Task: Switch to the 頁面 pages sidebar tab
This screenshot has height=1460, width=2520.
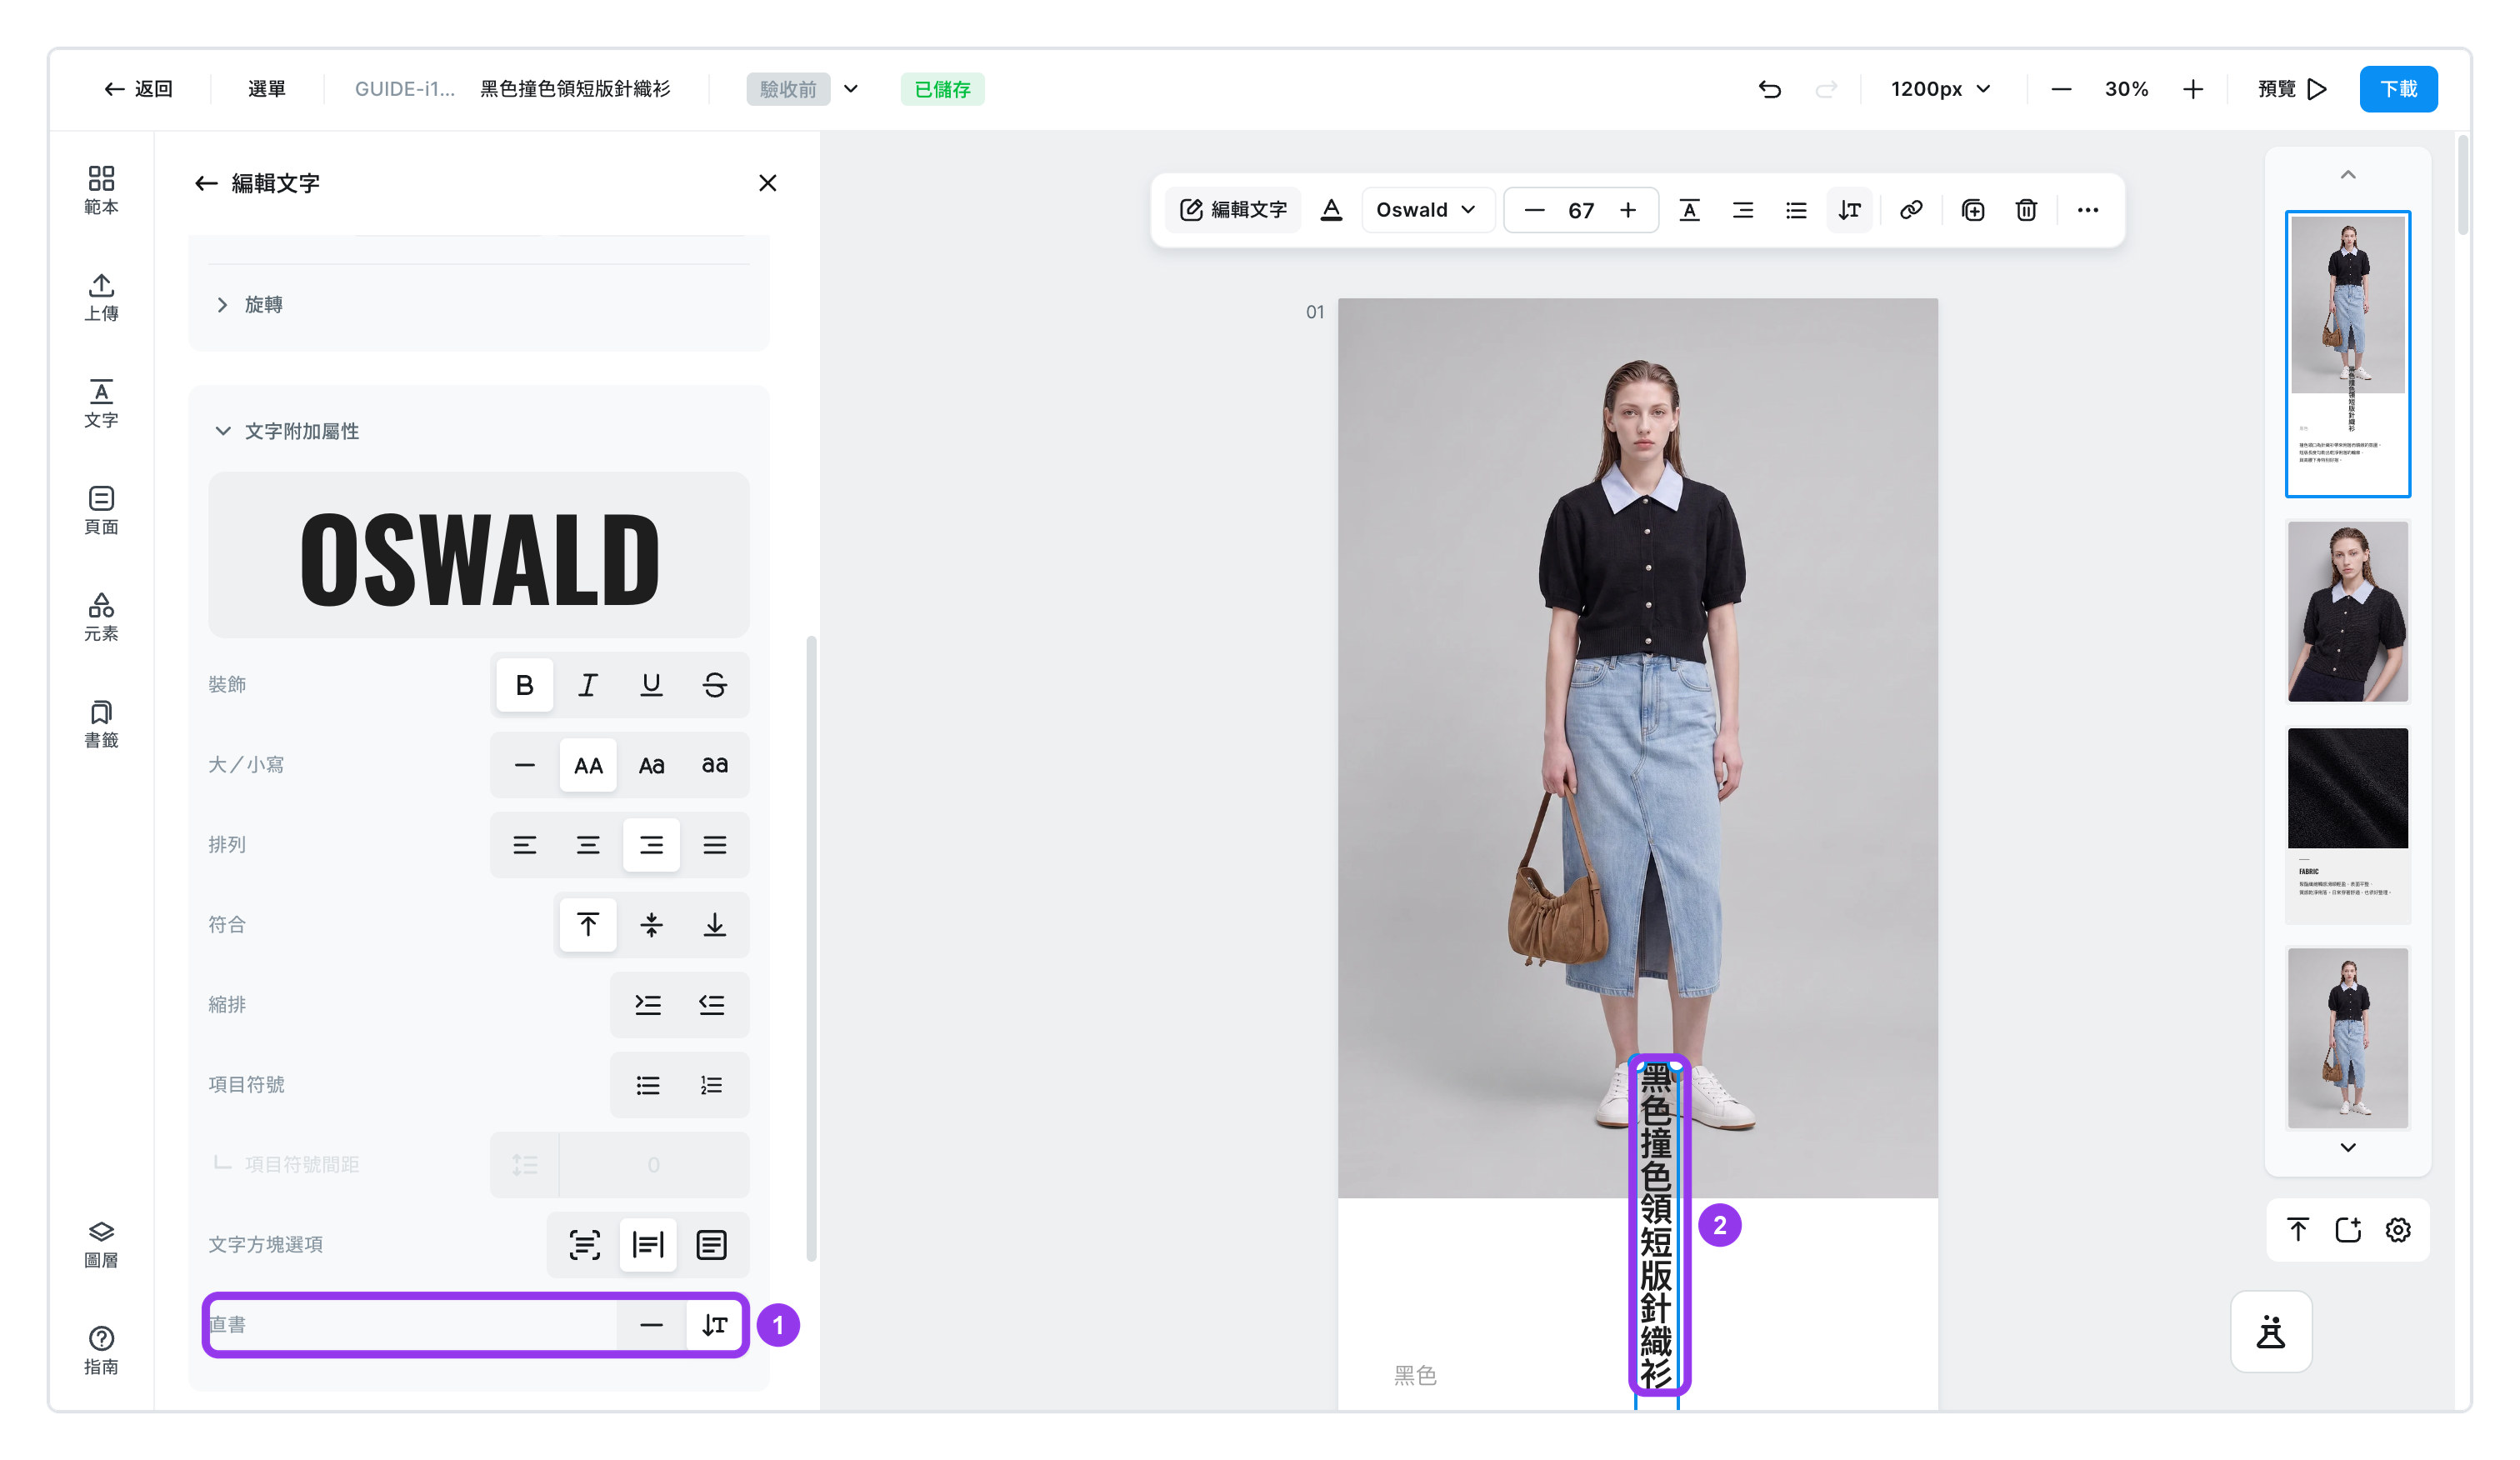Action: [101, 511]
